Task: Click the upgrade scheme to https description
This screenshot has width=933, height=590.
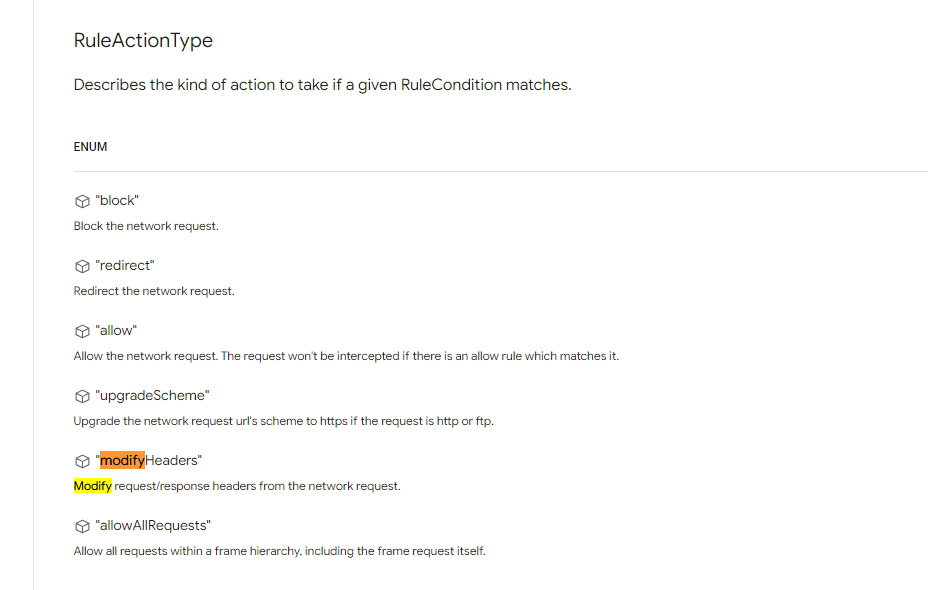Action: click(284, 421)
